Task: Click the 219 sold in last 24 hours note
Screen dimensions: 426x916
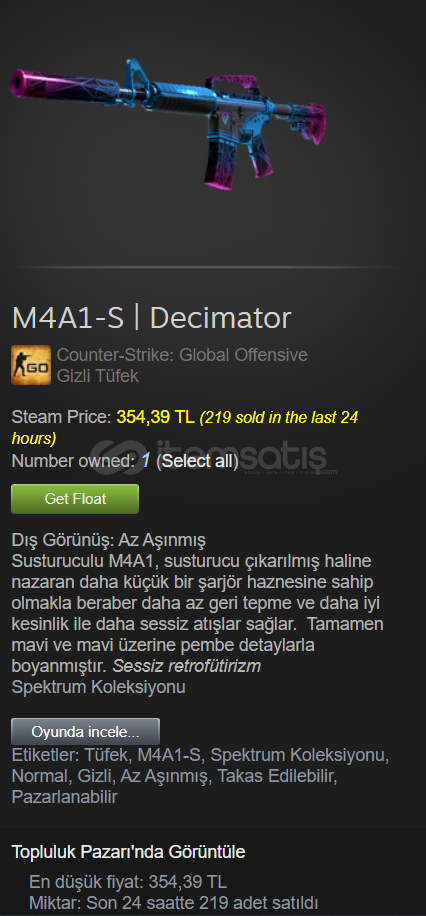Action: click(x=185, y=428)
